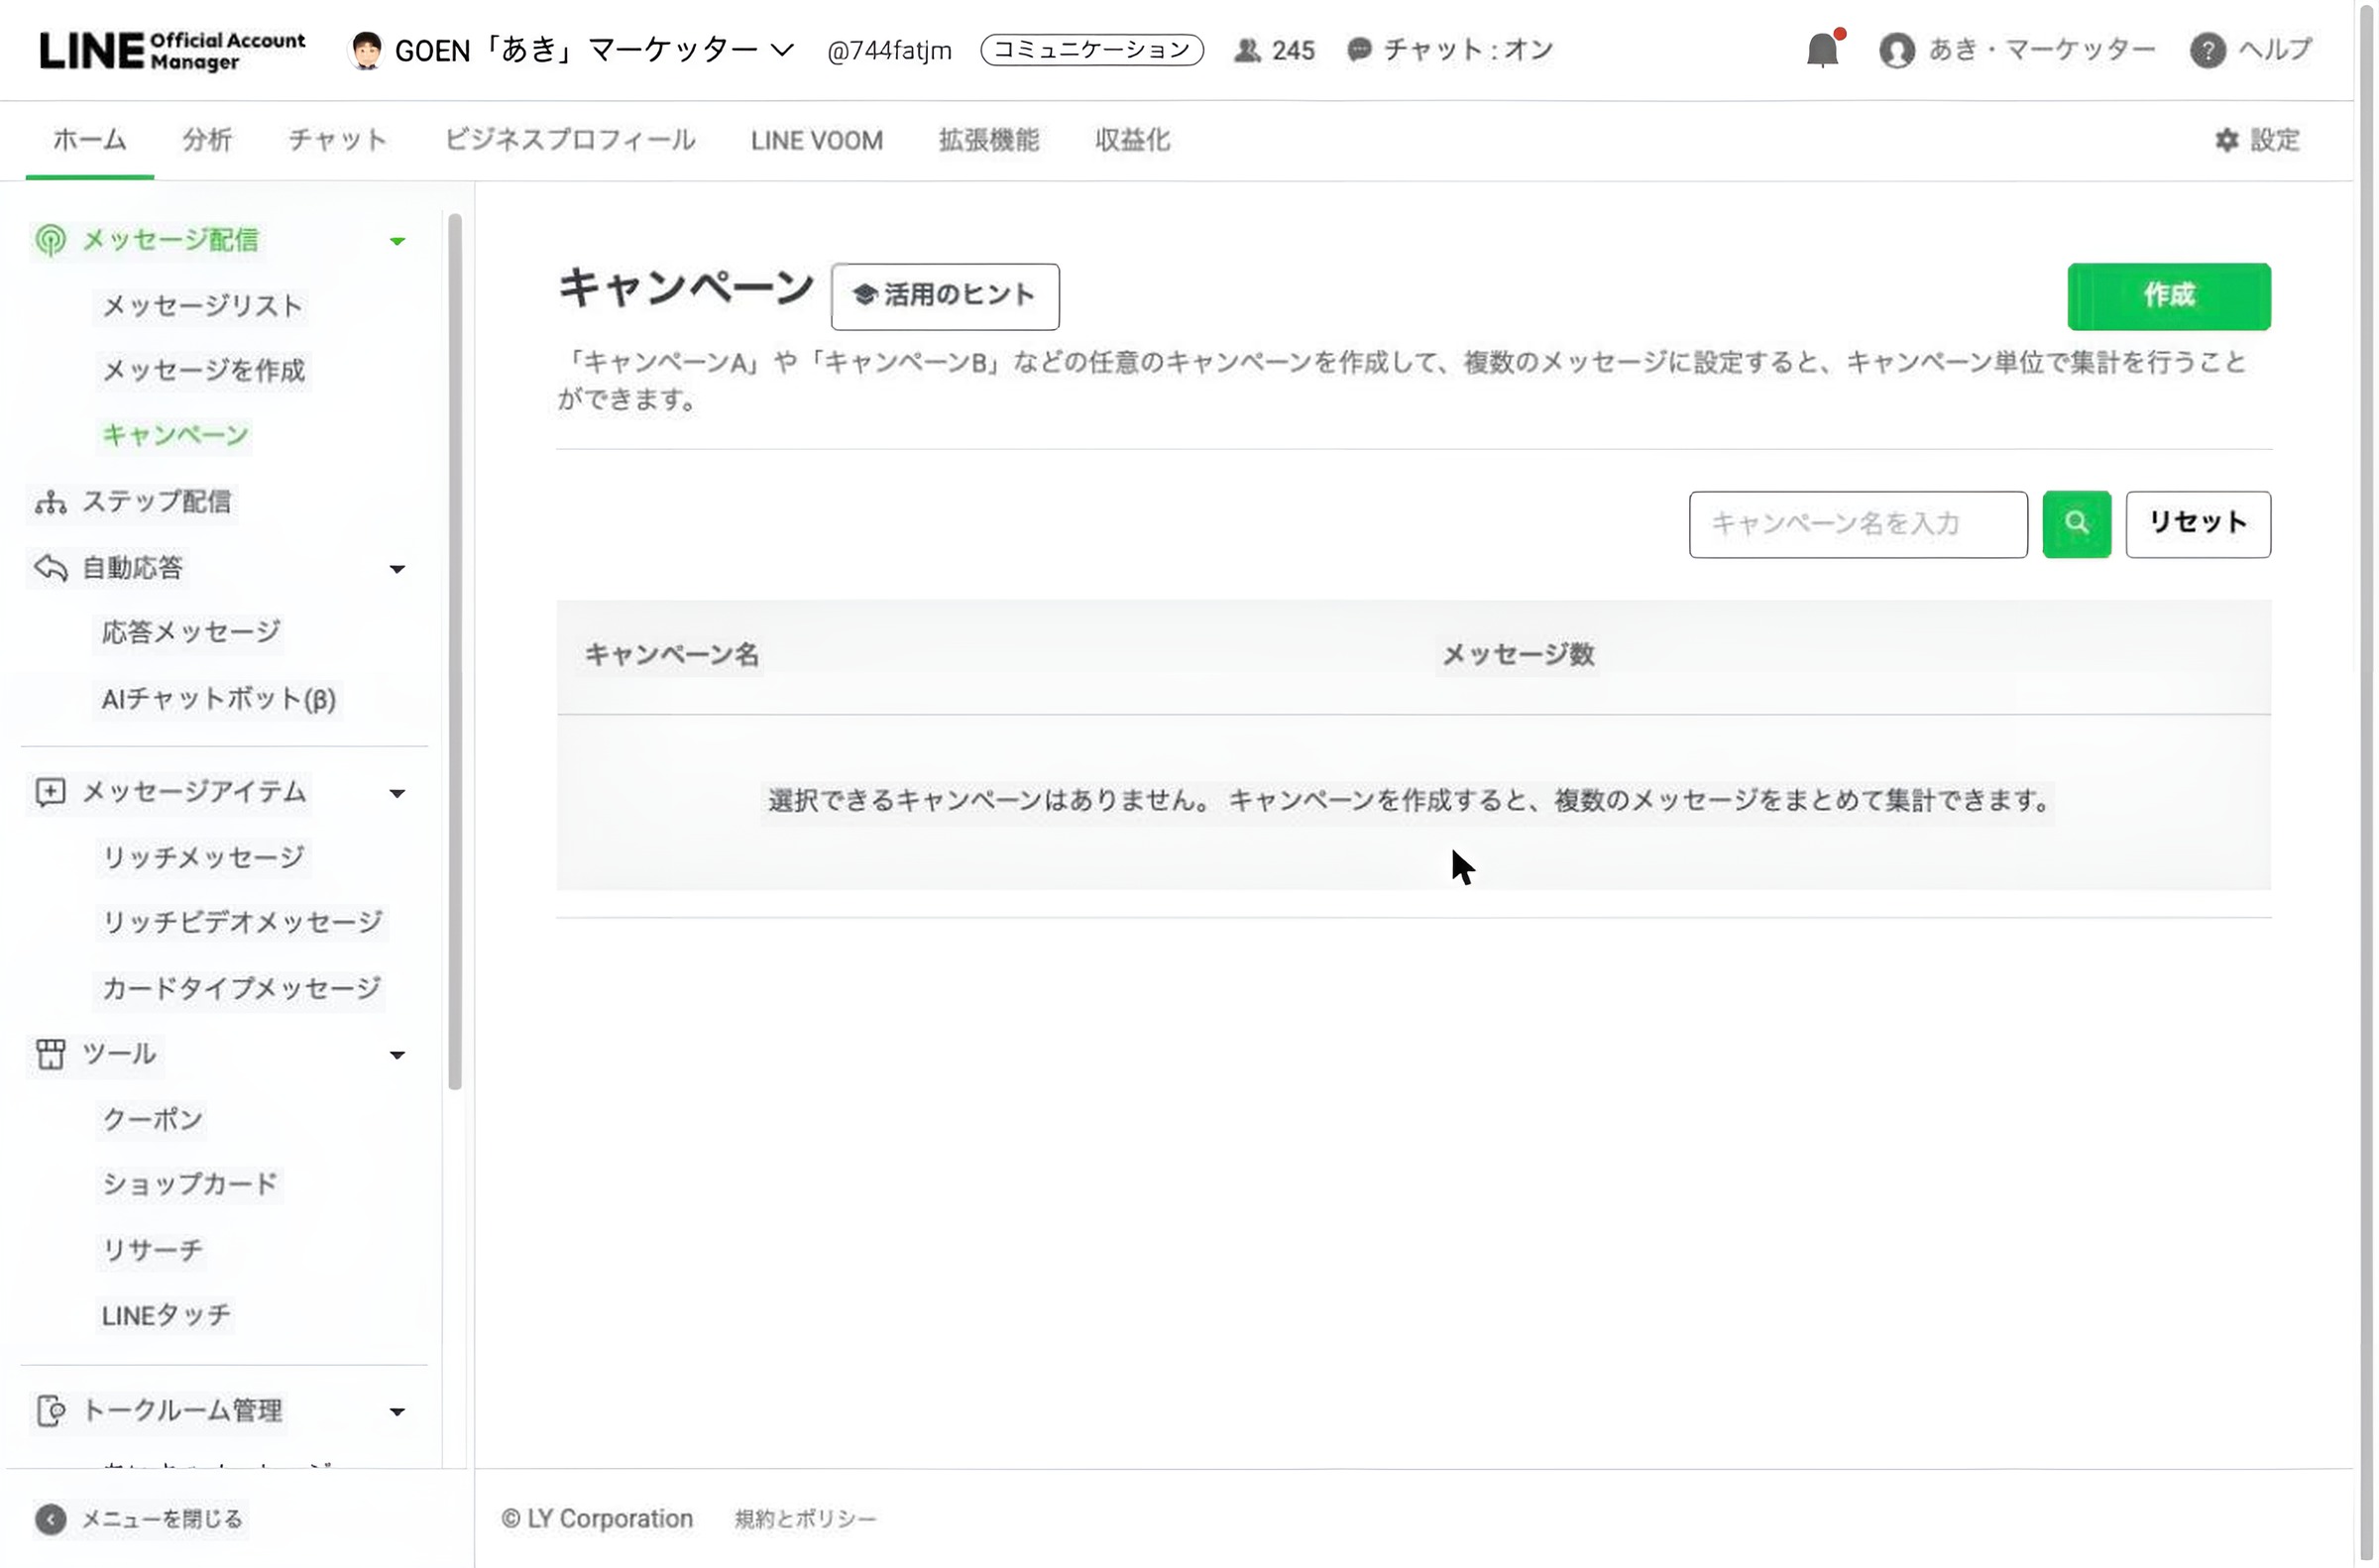Open リッチメッセージ in sidebar
Viewport: 2379px width, 1568px height.
pyautogui.click(x=203, y=858)
